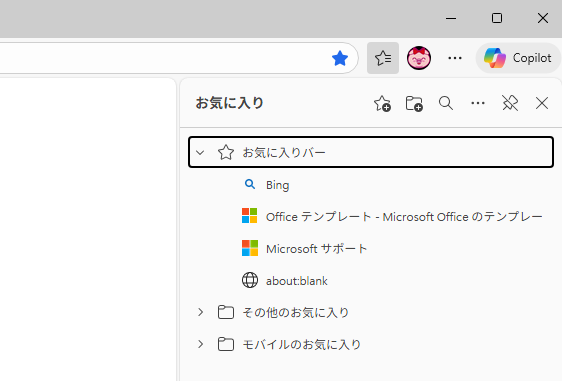Click the お気に入り panel title
The width and height of the screenshot is (562, 381).
(x=229, y=103)
